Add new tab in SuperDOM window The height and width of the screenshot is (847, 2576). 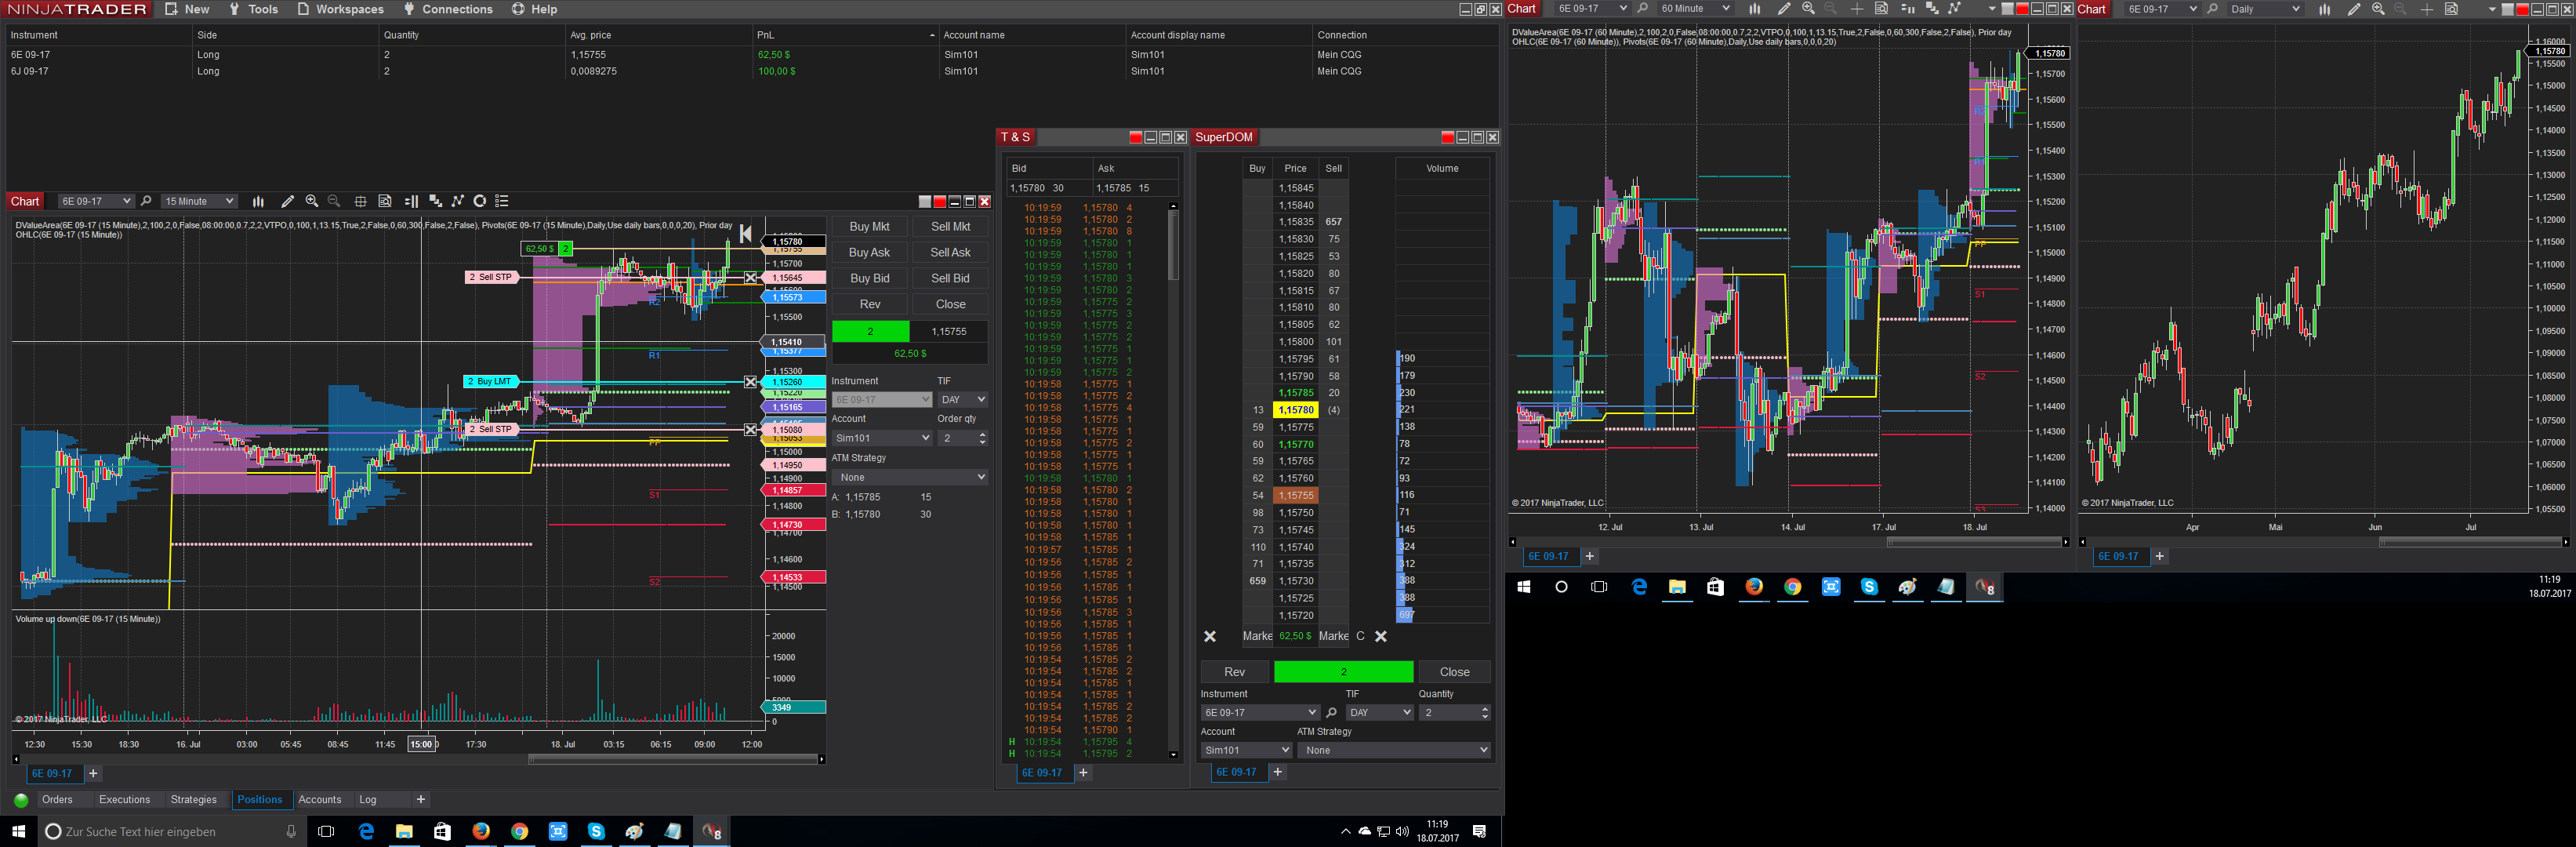[x=1278, y=772]
